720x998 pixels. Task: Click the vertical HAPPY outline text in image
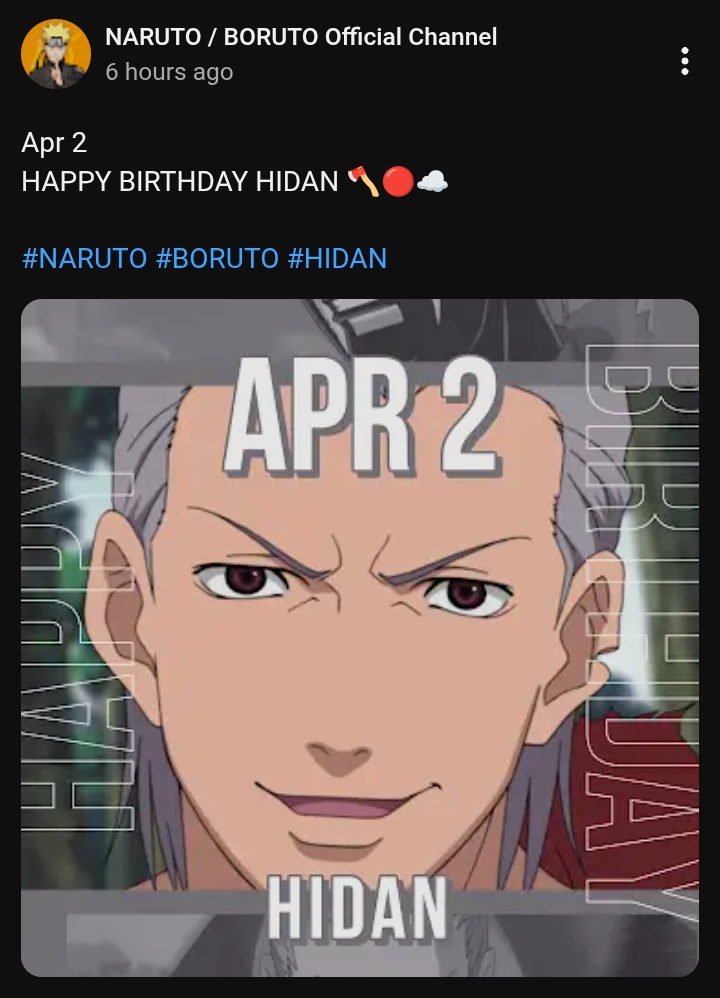[x=78, y=642]
